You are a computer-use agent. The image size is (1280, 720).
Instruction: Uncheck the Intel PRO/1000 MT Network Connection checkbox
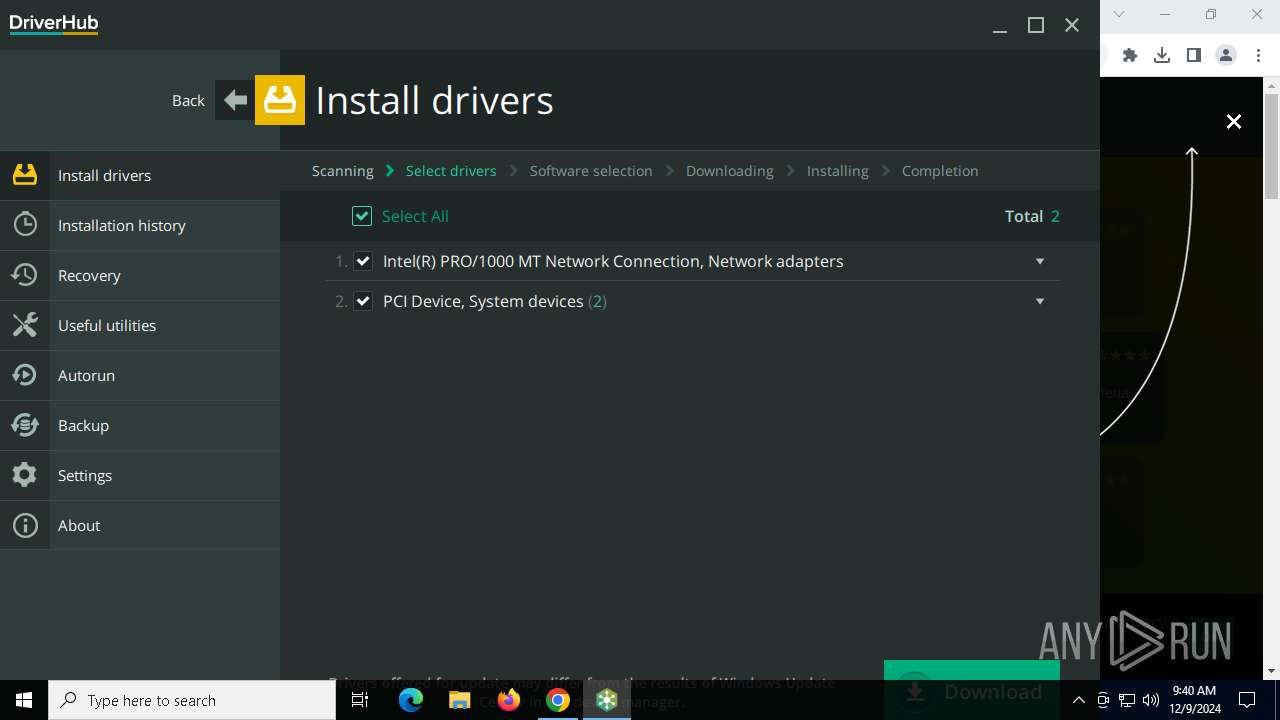(363, 261)
